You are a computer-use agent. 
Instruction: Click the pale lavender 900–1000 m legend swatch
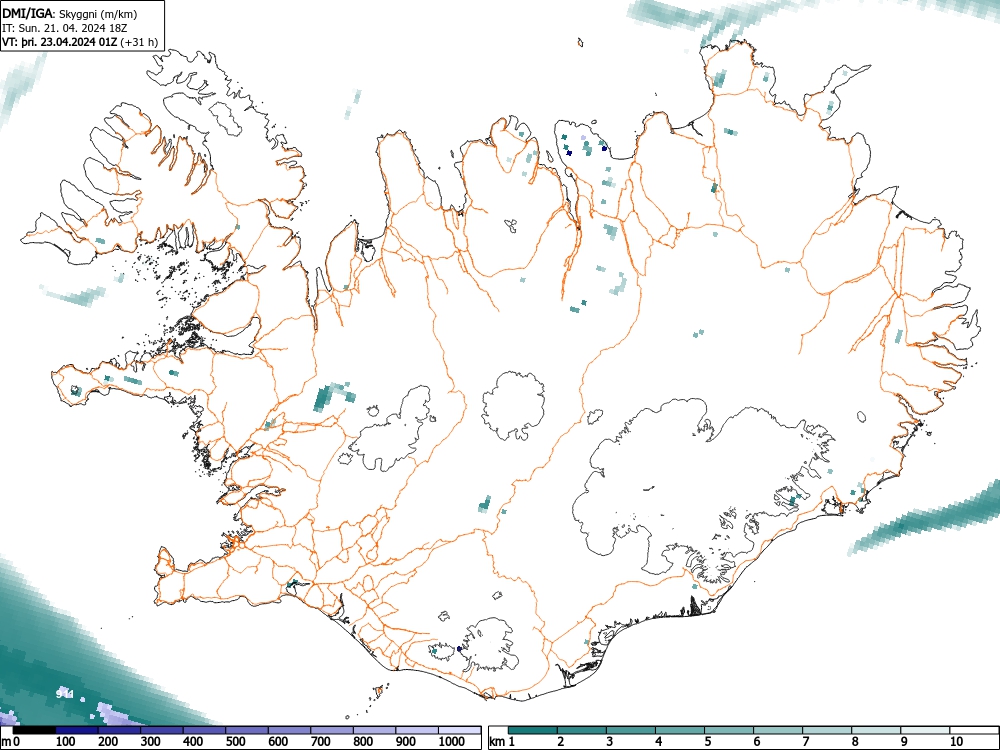pyautogui.click(x=417, y=730)
